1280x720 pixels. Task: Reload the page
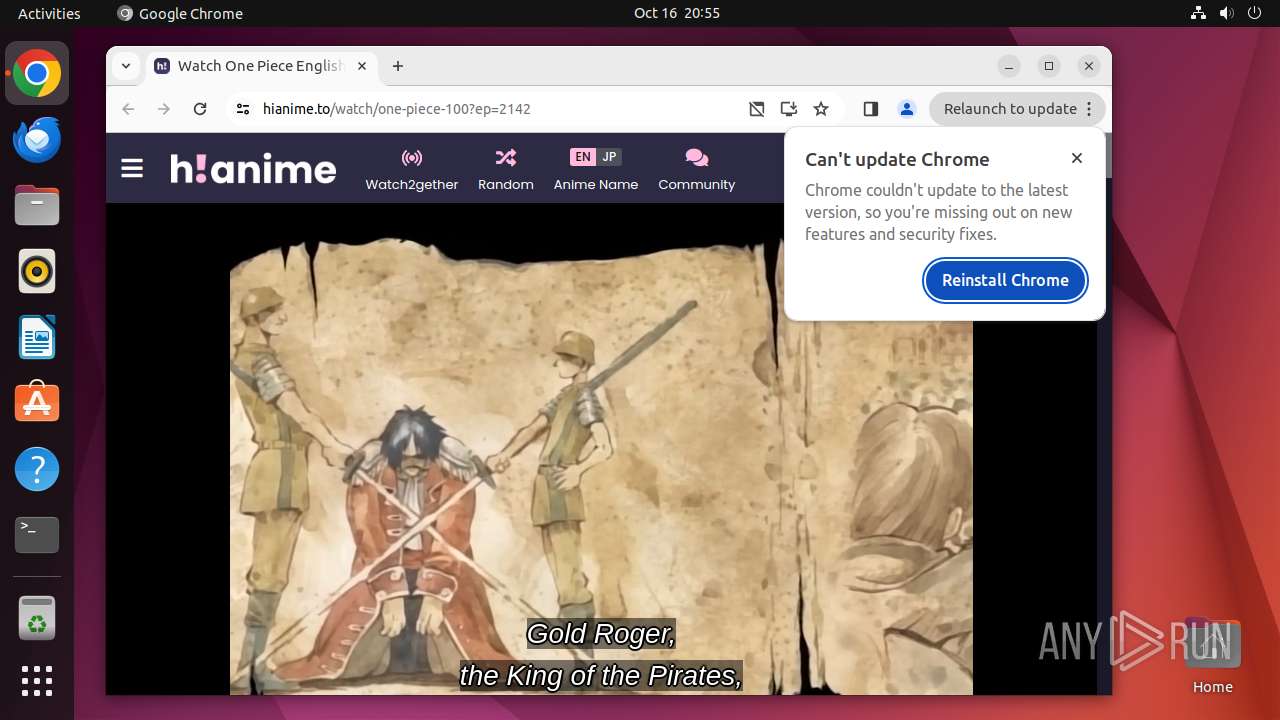(x=200, y=109)
